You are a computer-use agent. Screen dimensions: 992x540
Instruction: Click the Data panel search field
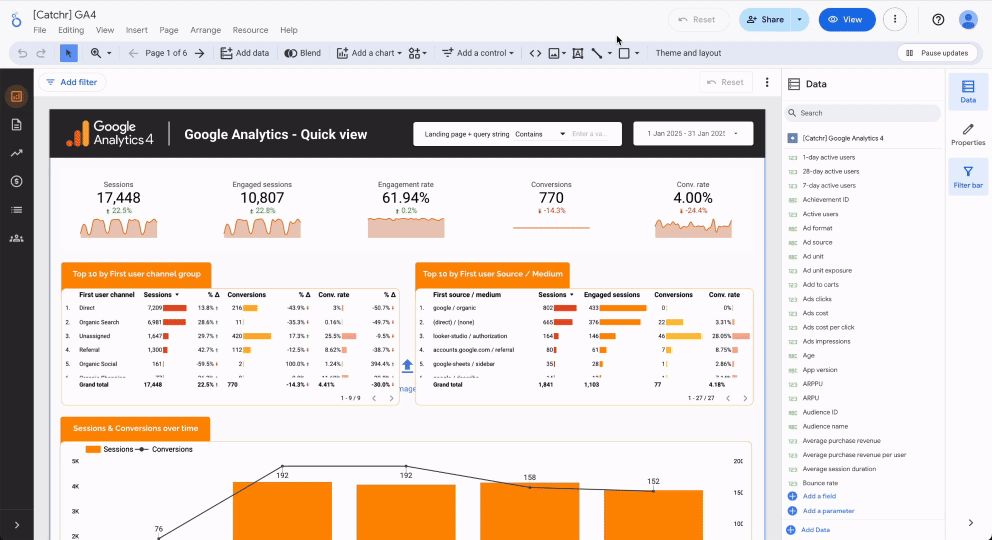tap(863, 113)
